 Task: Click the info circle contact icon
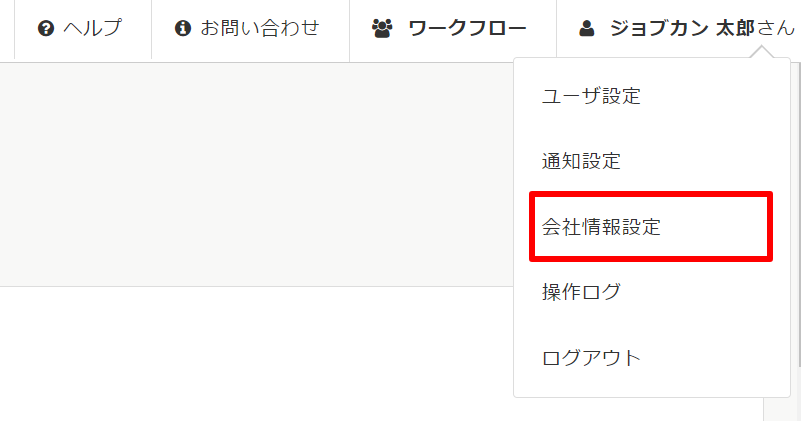182,29
